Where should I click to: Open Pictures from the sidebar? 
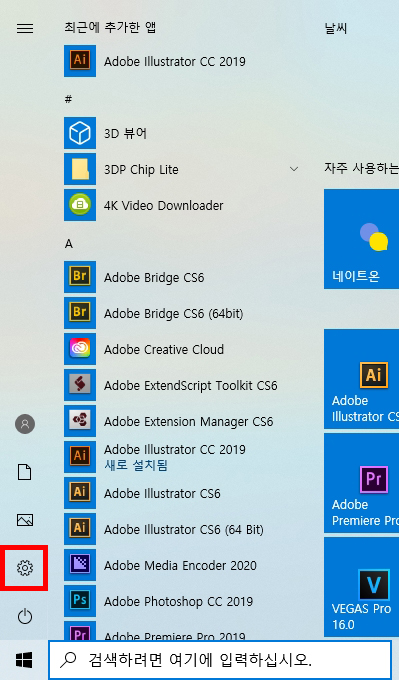[x=25, y=520]
